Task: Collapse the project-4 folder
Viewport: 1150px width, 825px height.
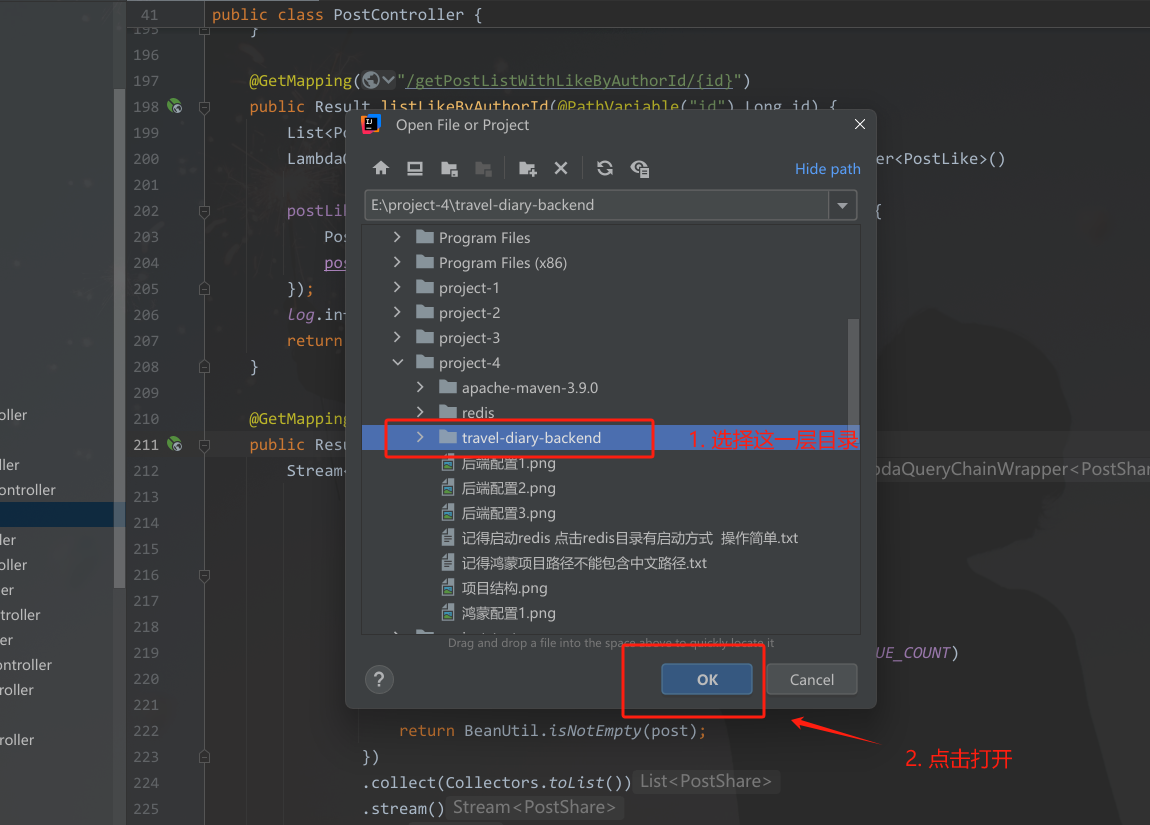Action: click(x=398, y=362)
